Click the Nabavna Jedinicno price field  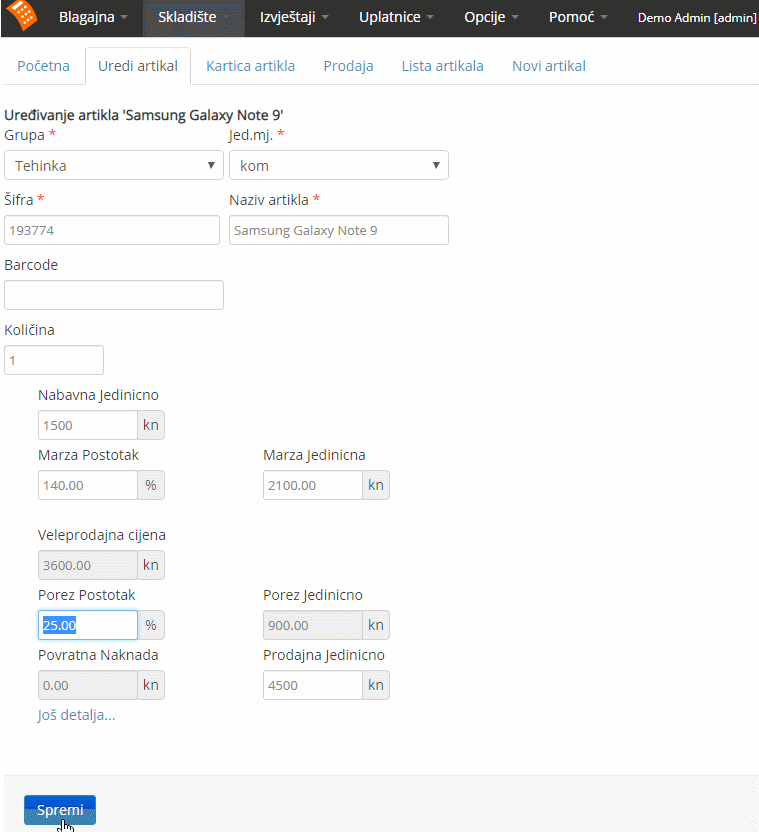pyautogui.click(x=88, y=425)
